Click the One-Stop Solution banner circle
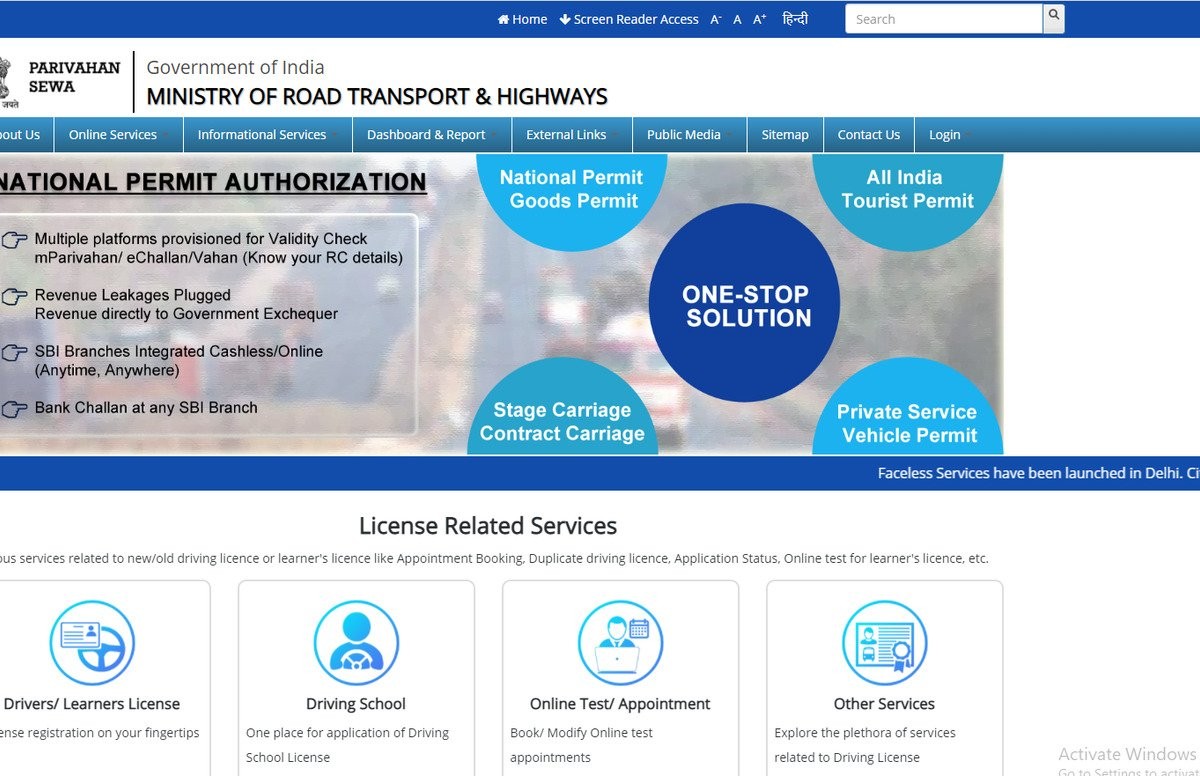Image resolution: width=1200 pixels, height=776 pixels. [x=744, y=305]
